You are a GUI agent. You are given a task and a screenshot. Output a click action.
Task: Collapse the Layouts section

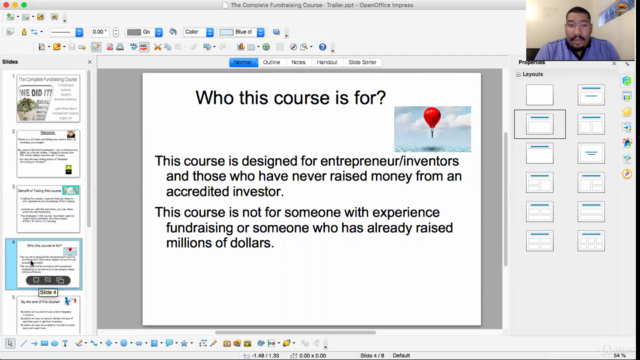click(518, 74)
